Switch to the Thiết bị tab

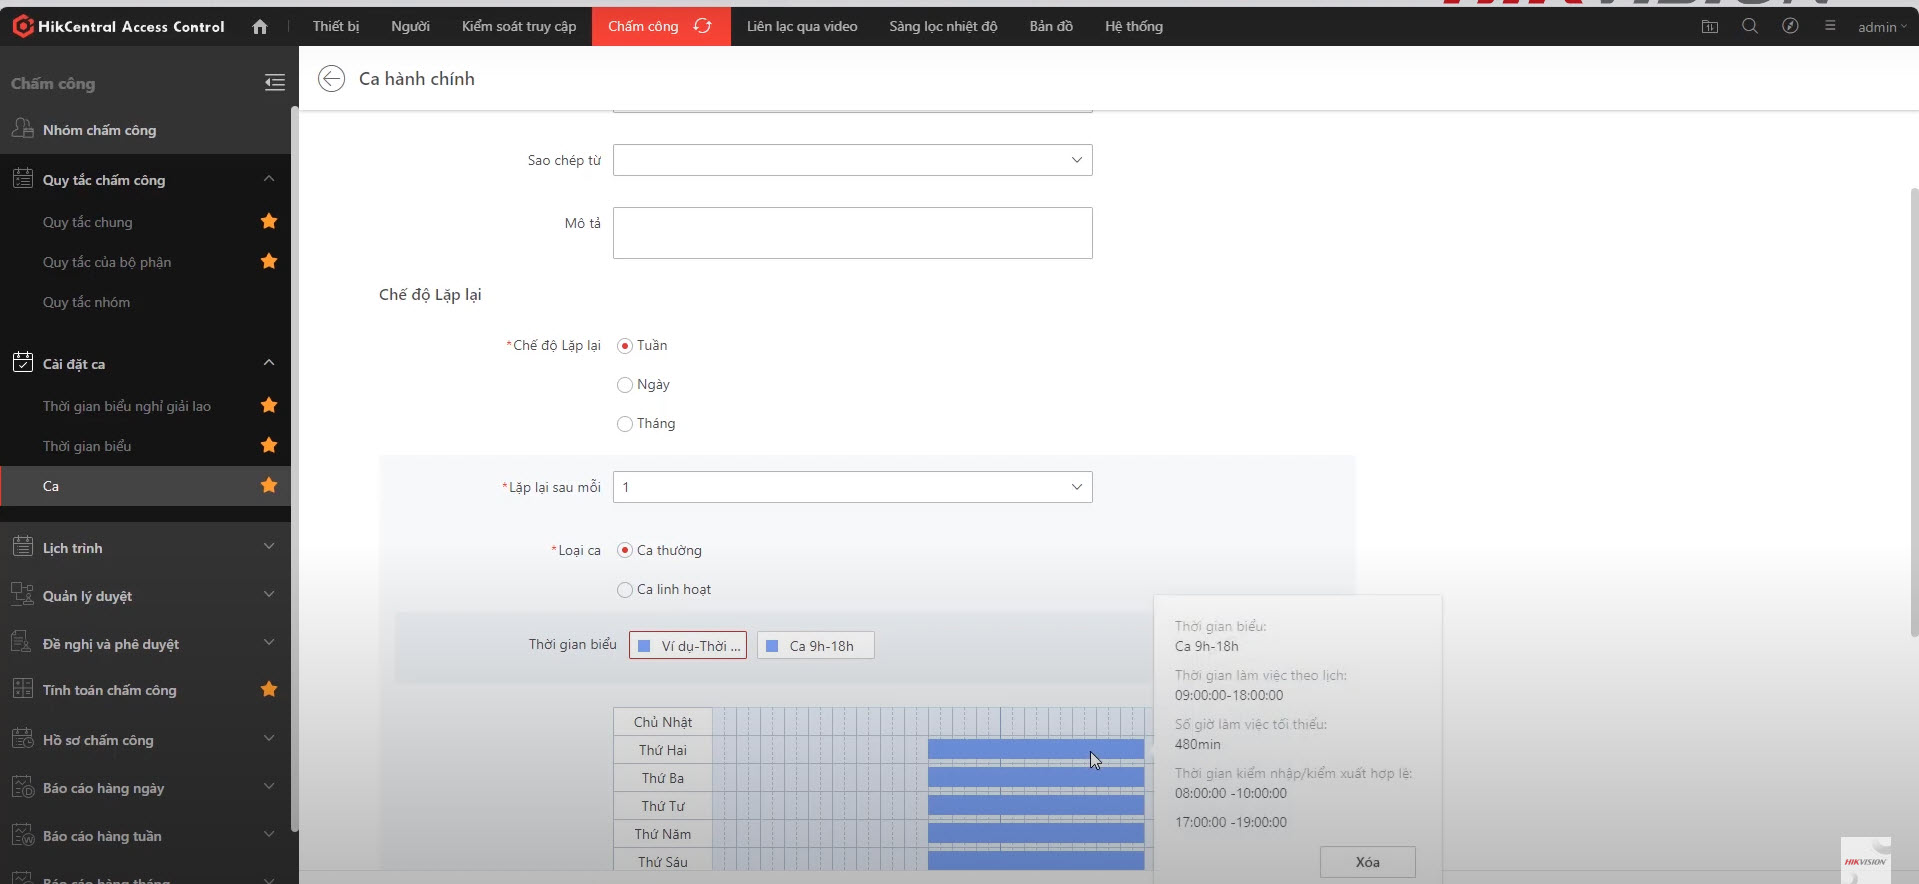click(335, 27)
